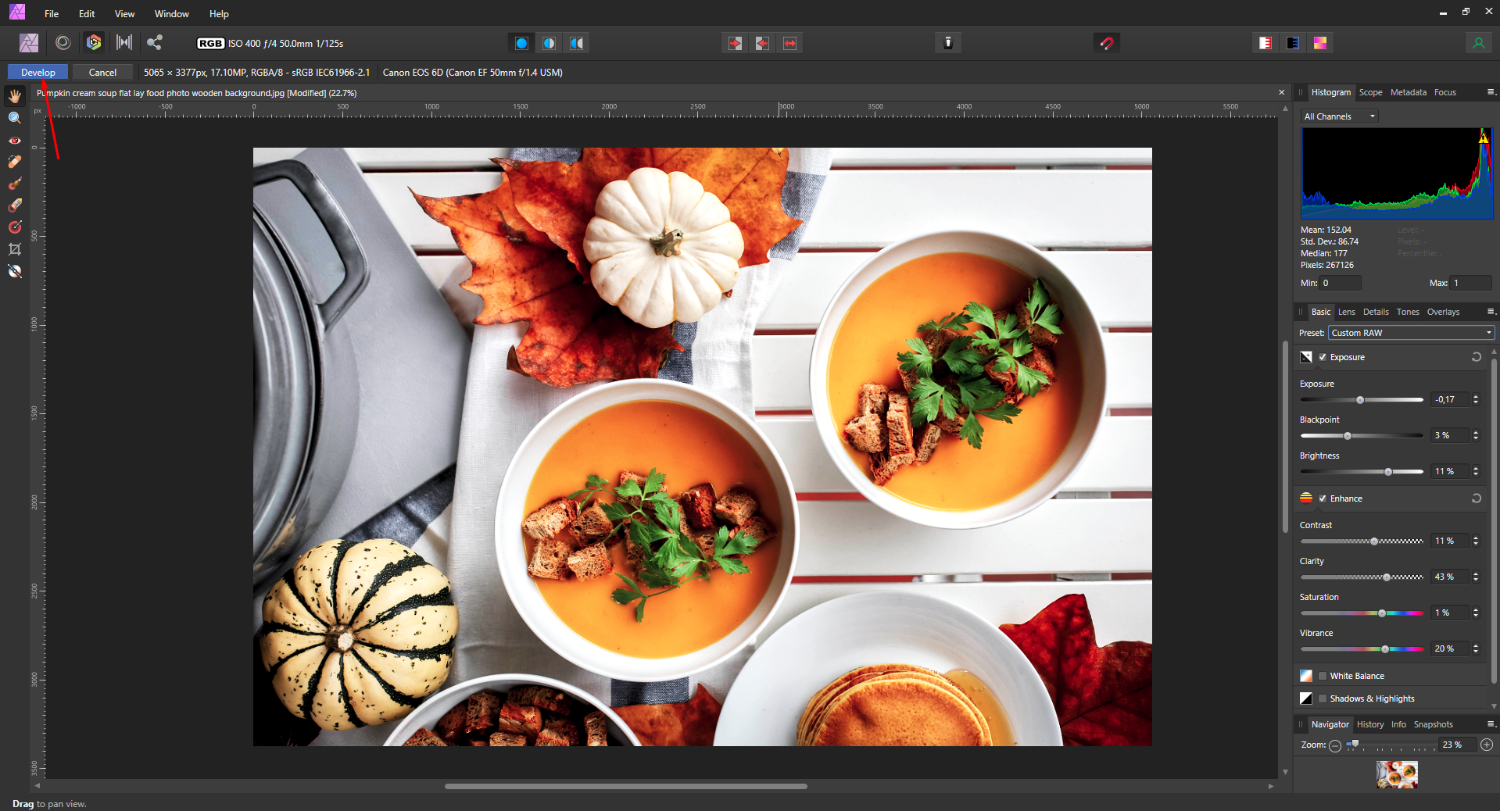
Task: Select the Overlay Paint tool
Action: (15, 184)
